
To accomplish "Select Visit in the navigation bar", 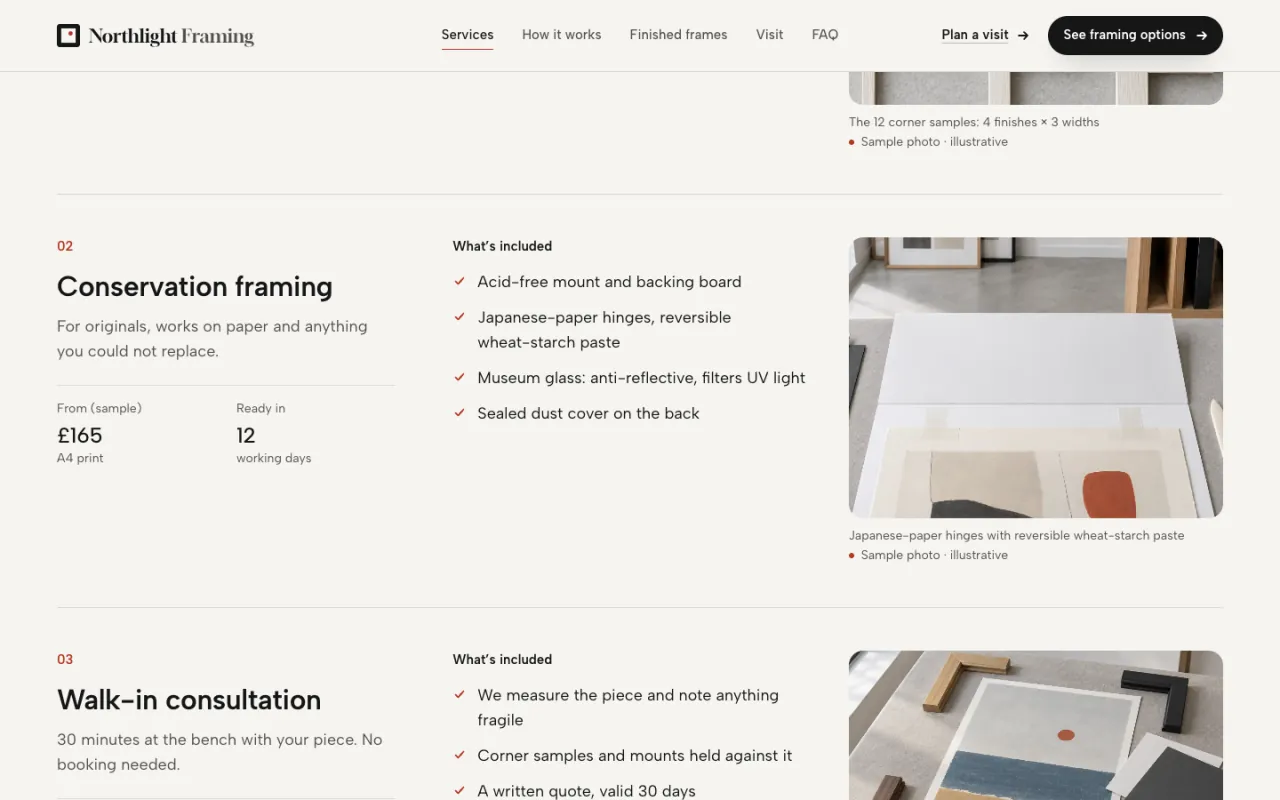I will (769, 35).
